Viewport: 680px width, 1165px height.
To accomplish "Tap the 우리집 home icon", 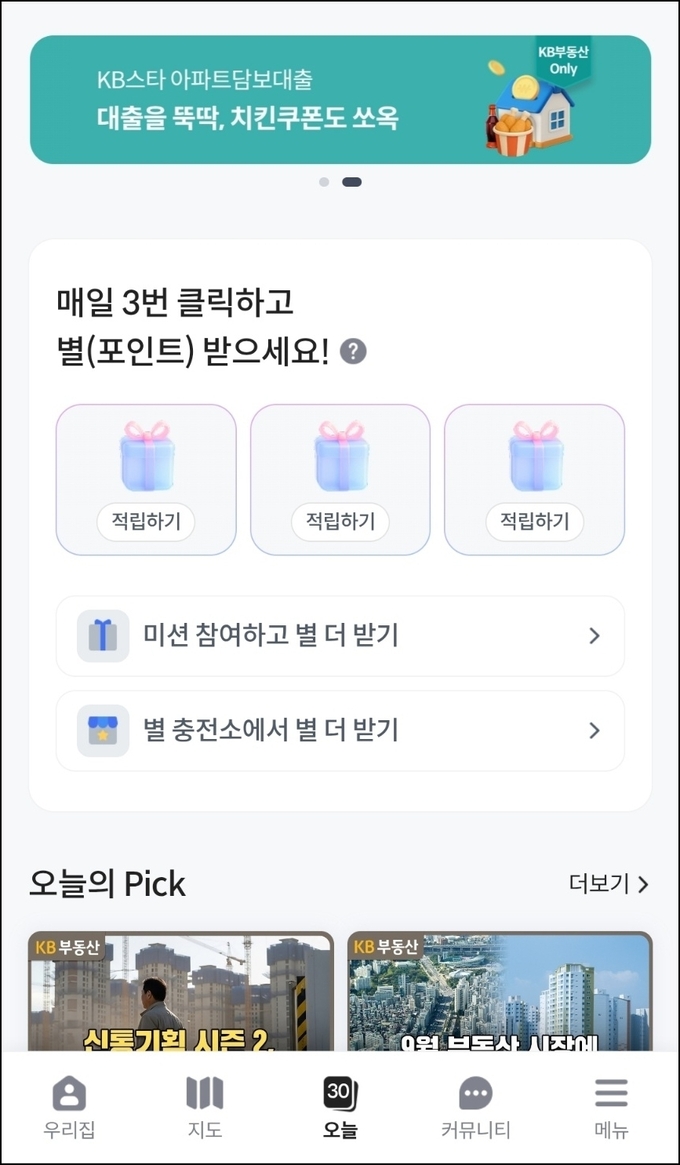I will [x=68, y=1094].
